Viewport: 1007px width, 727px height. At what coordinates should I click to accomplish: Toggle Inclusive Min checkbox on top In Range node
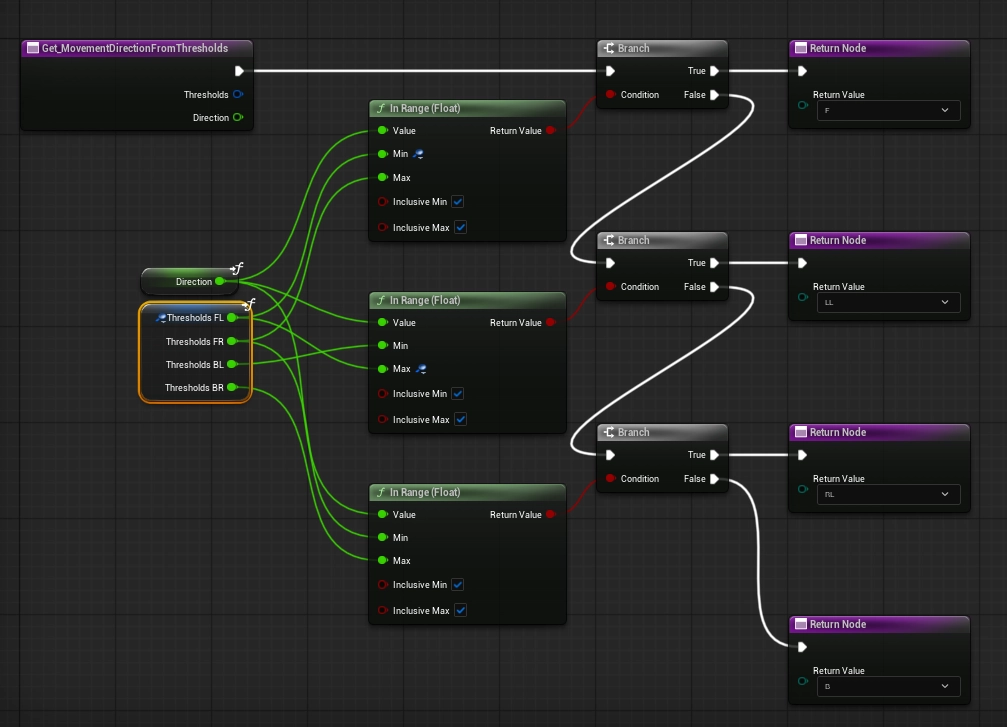[x=458, y=202]
